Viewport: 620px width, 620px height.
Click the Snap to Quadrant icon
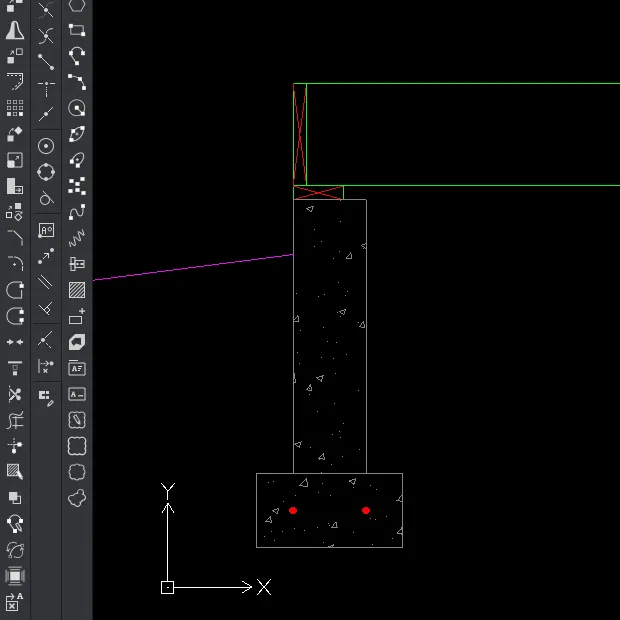click(x=46, y=172)
